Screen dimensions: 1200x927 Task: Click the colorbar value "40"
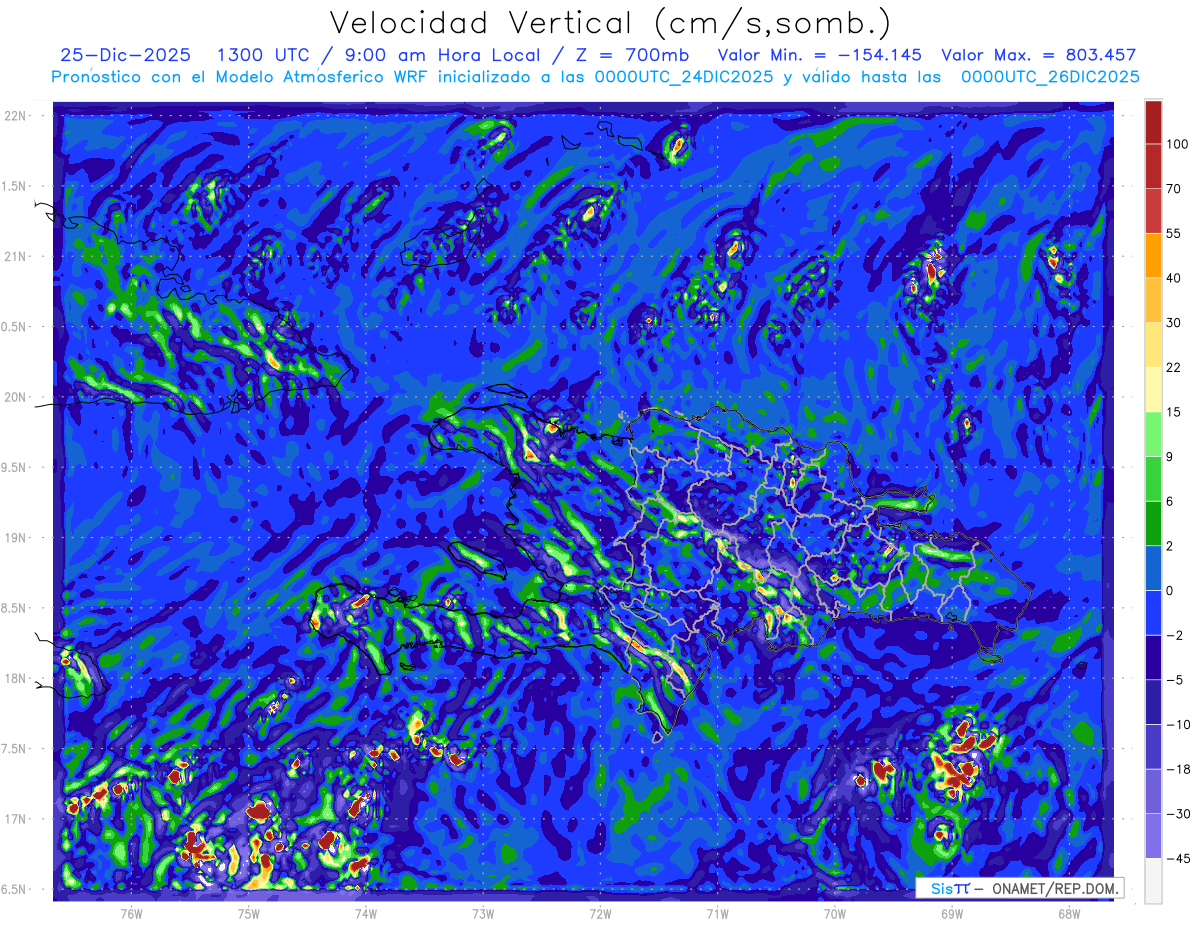[1174, 278]
